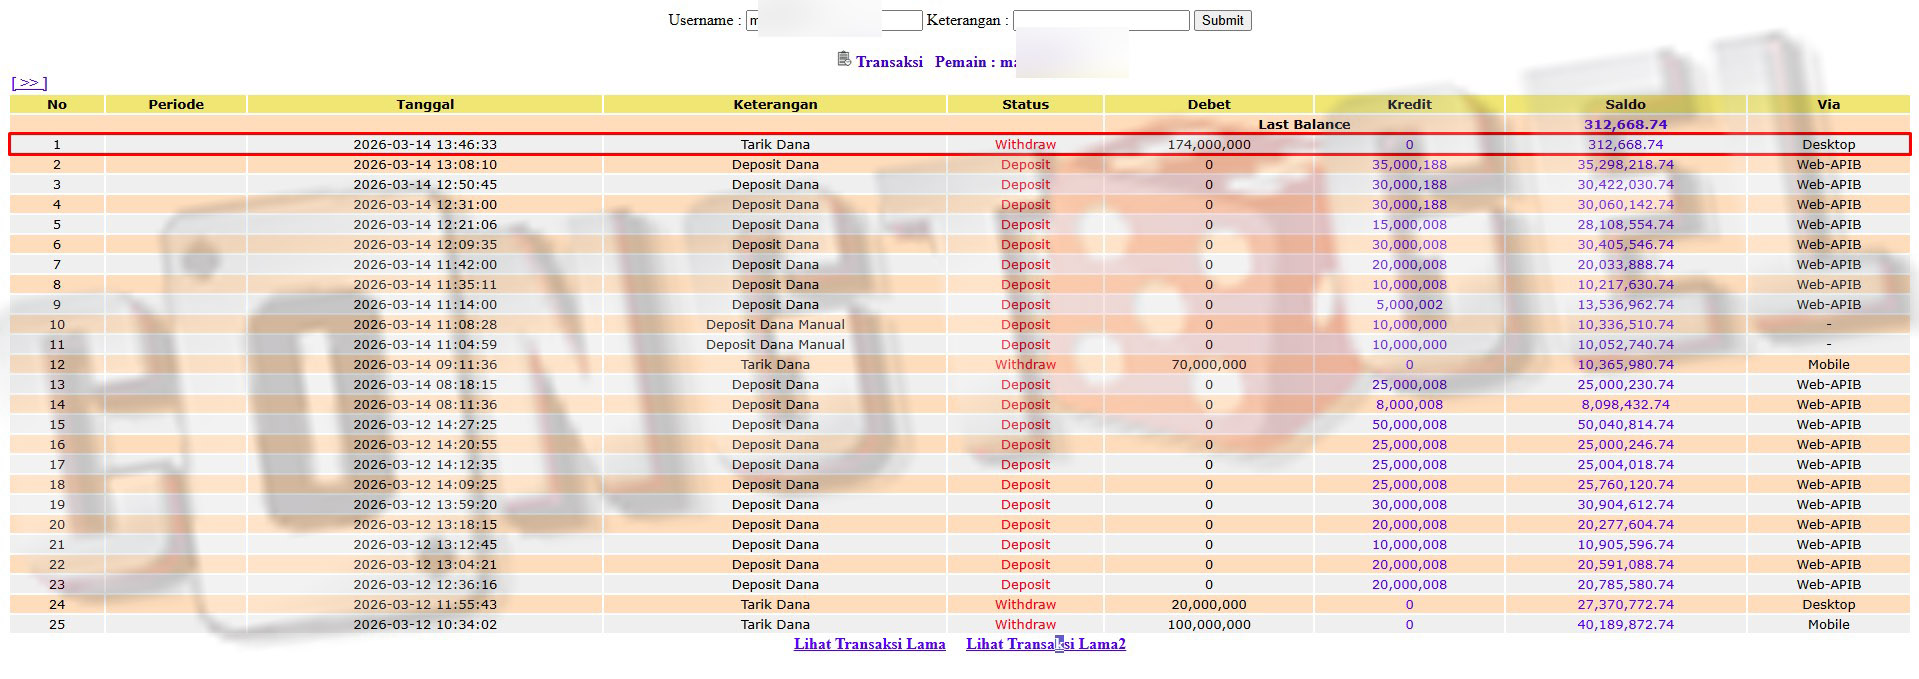Click the Debet column header
1919x679 pixels.
coord(1208,104)
